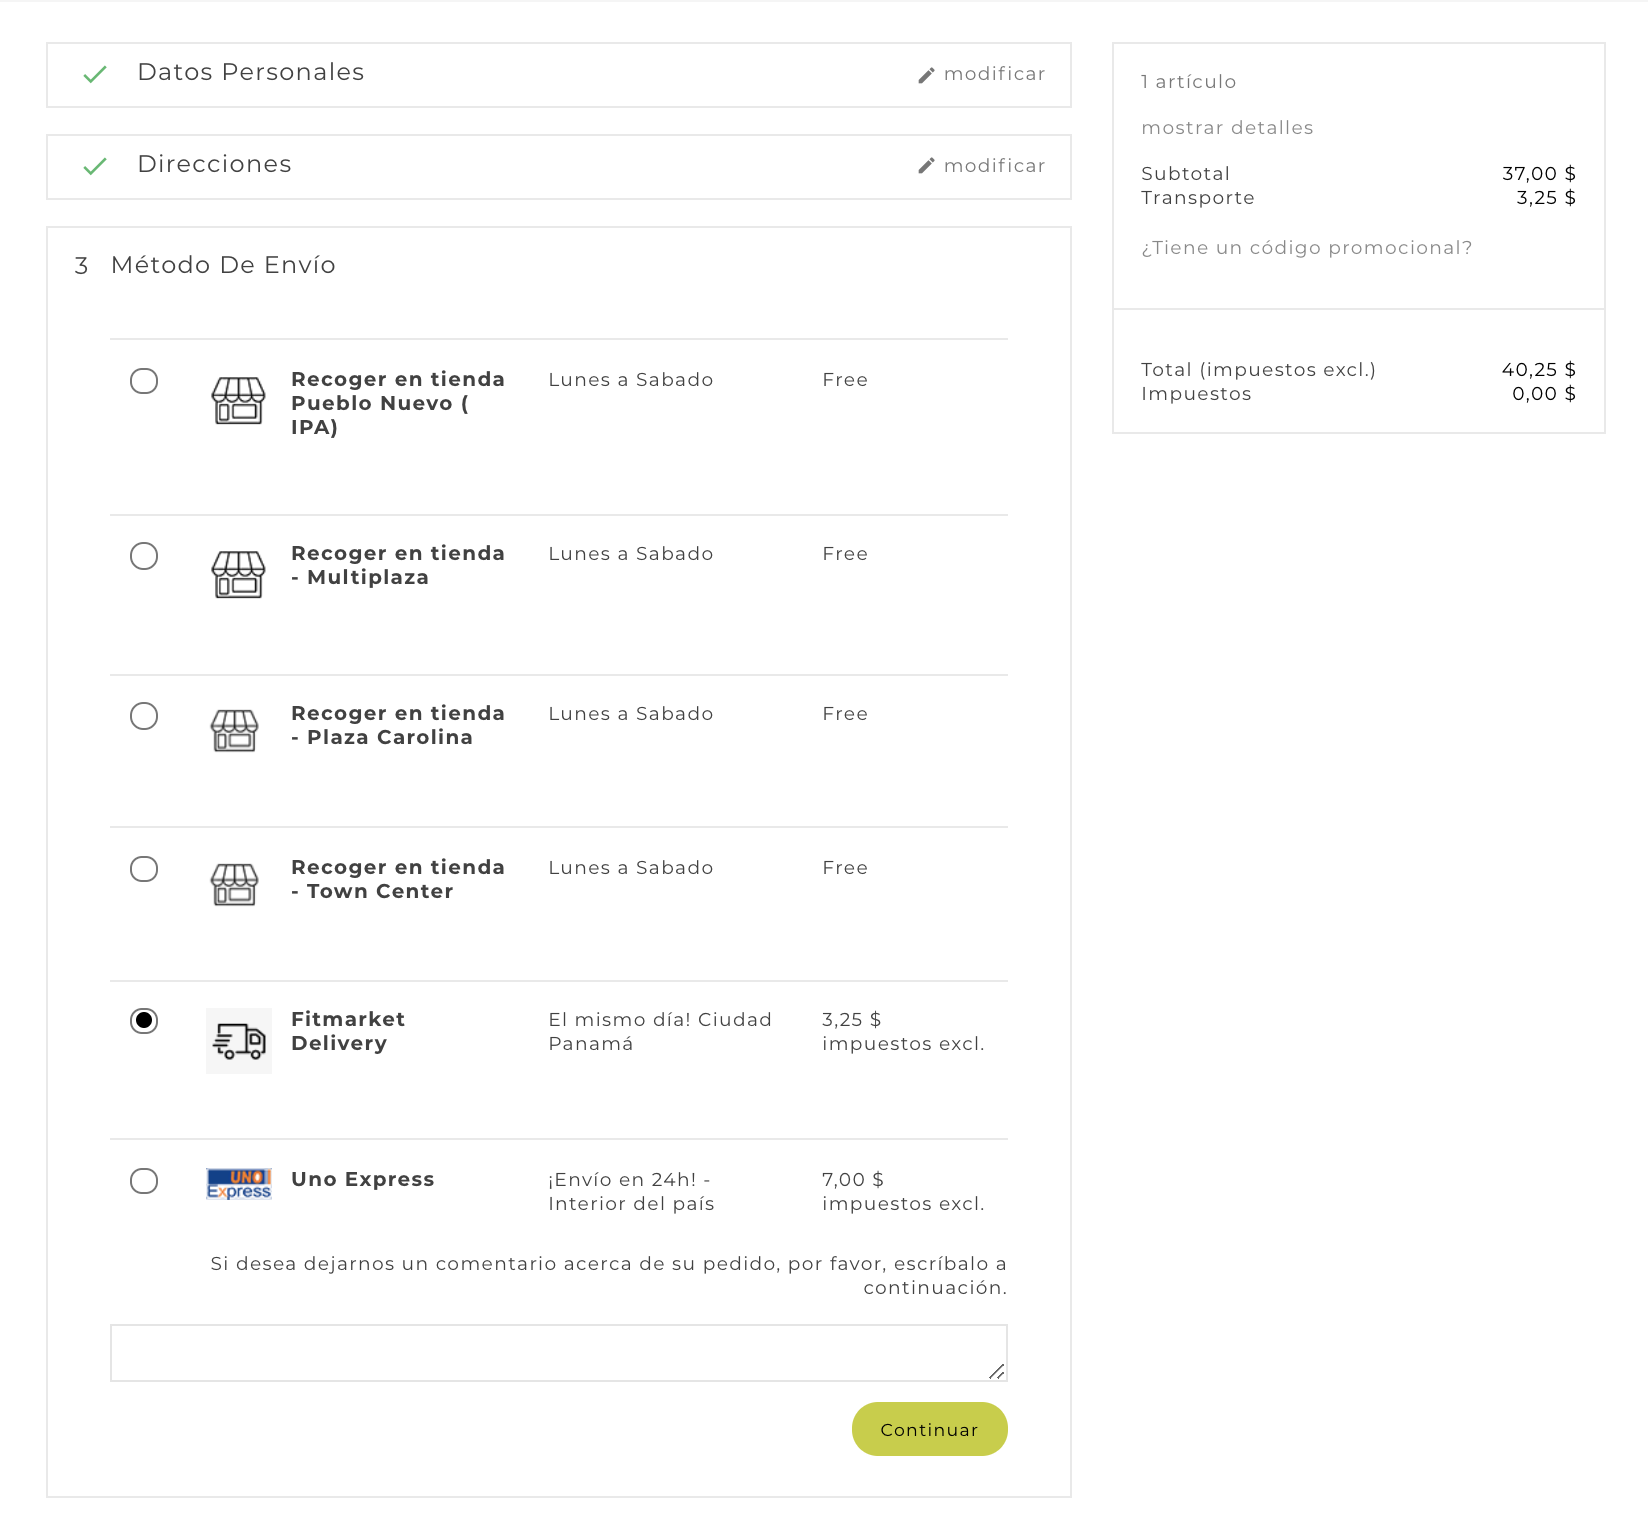Click the Plaza Carolina store icon

(x=235, y=731)
